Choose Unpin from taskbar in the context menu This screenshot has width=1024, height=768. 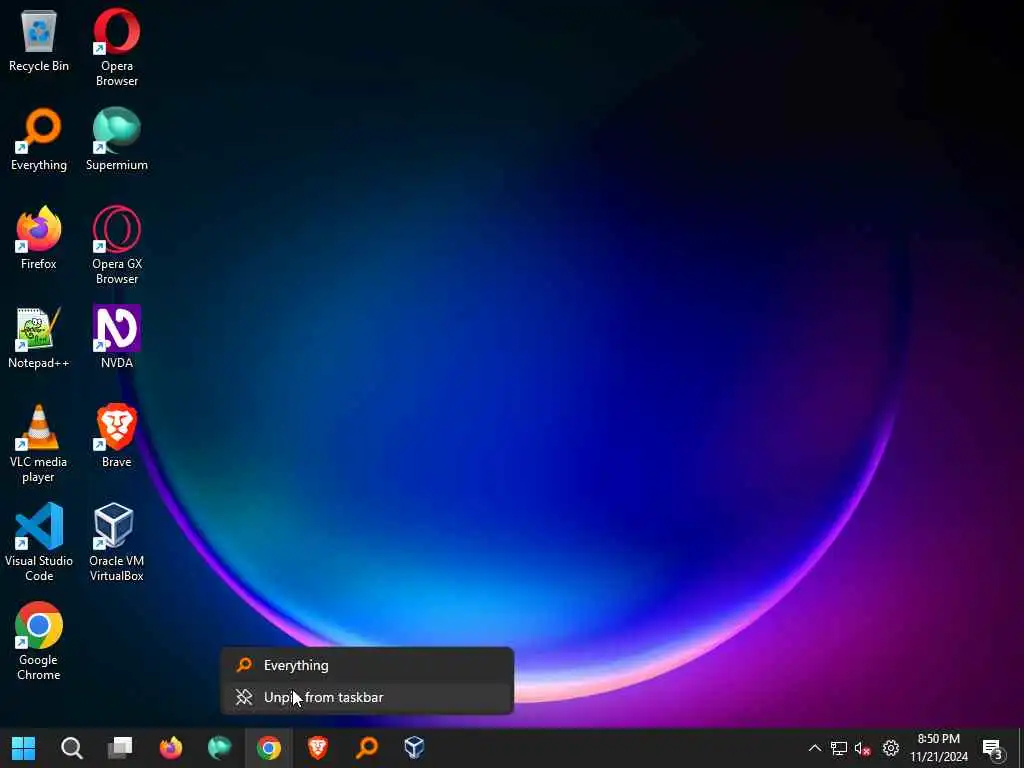[x=368, y=697]
